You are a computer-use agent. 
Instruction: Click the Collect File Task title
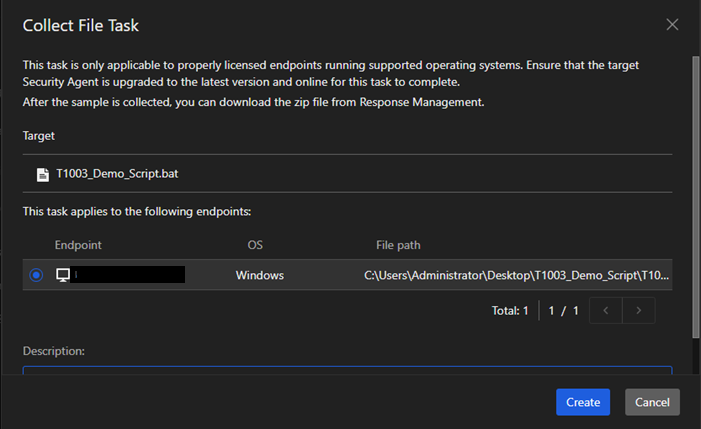83,25
